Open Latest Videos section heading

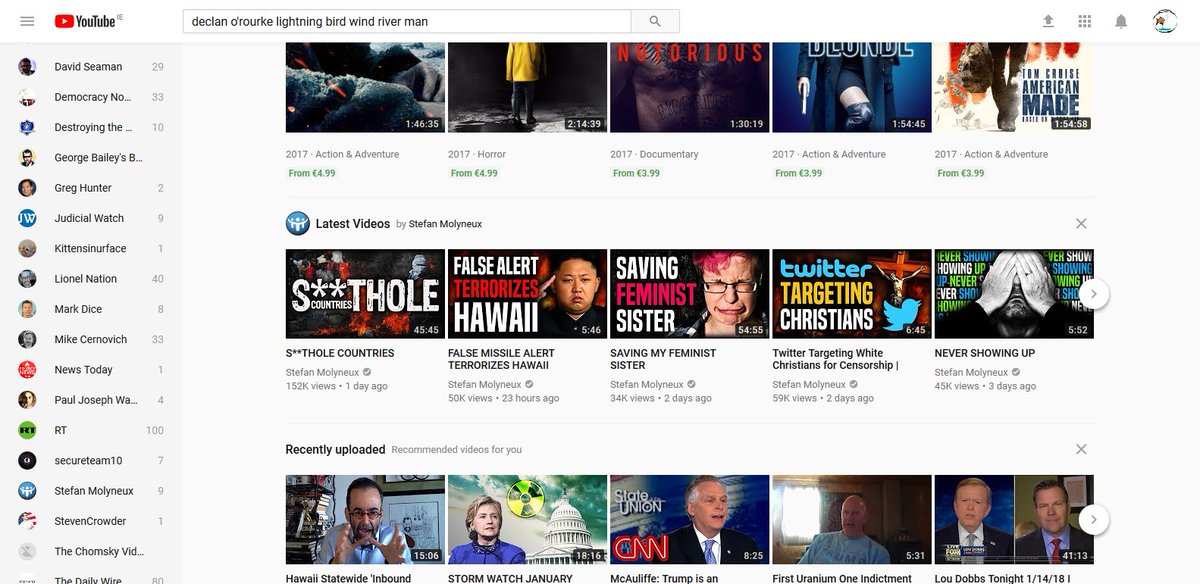tap(352, 224)
